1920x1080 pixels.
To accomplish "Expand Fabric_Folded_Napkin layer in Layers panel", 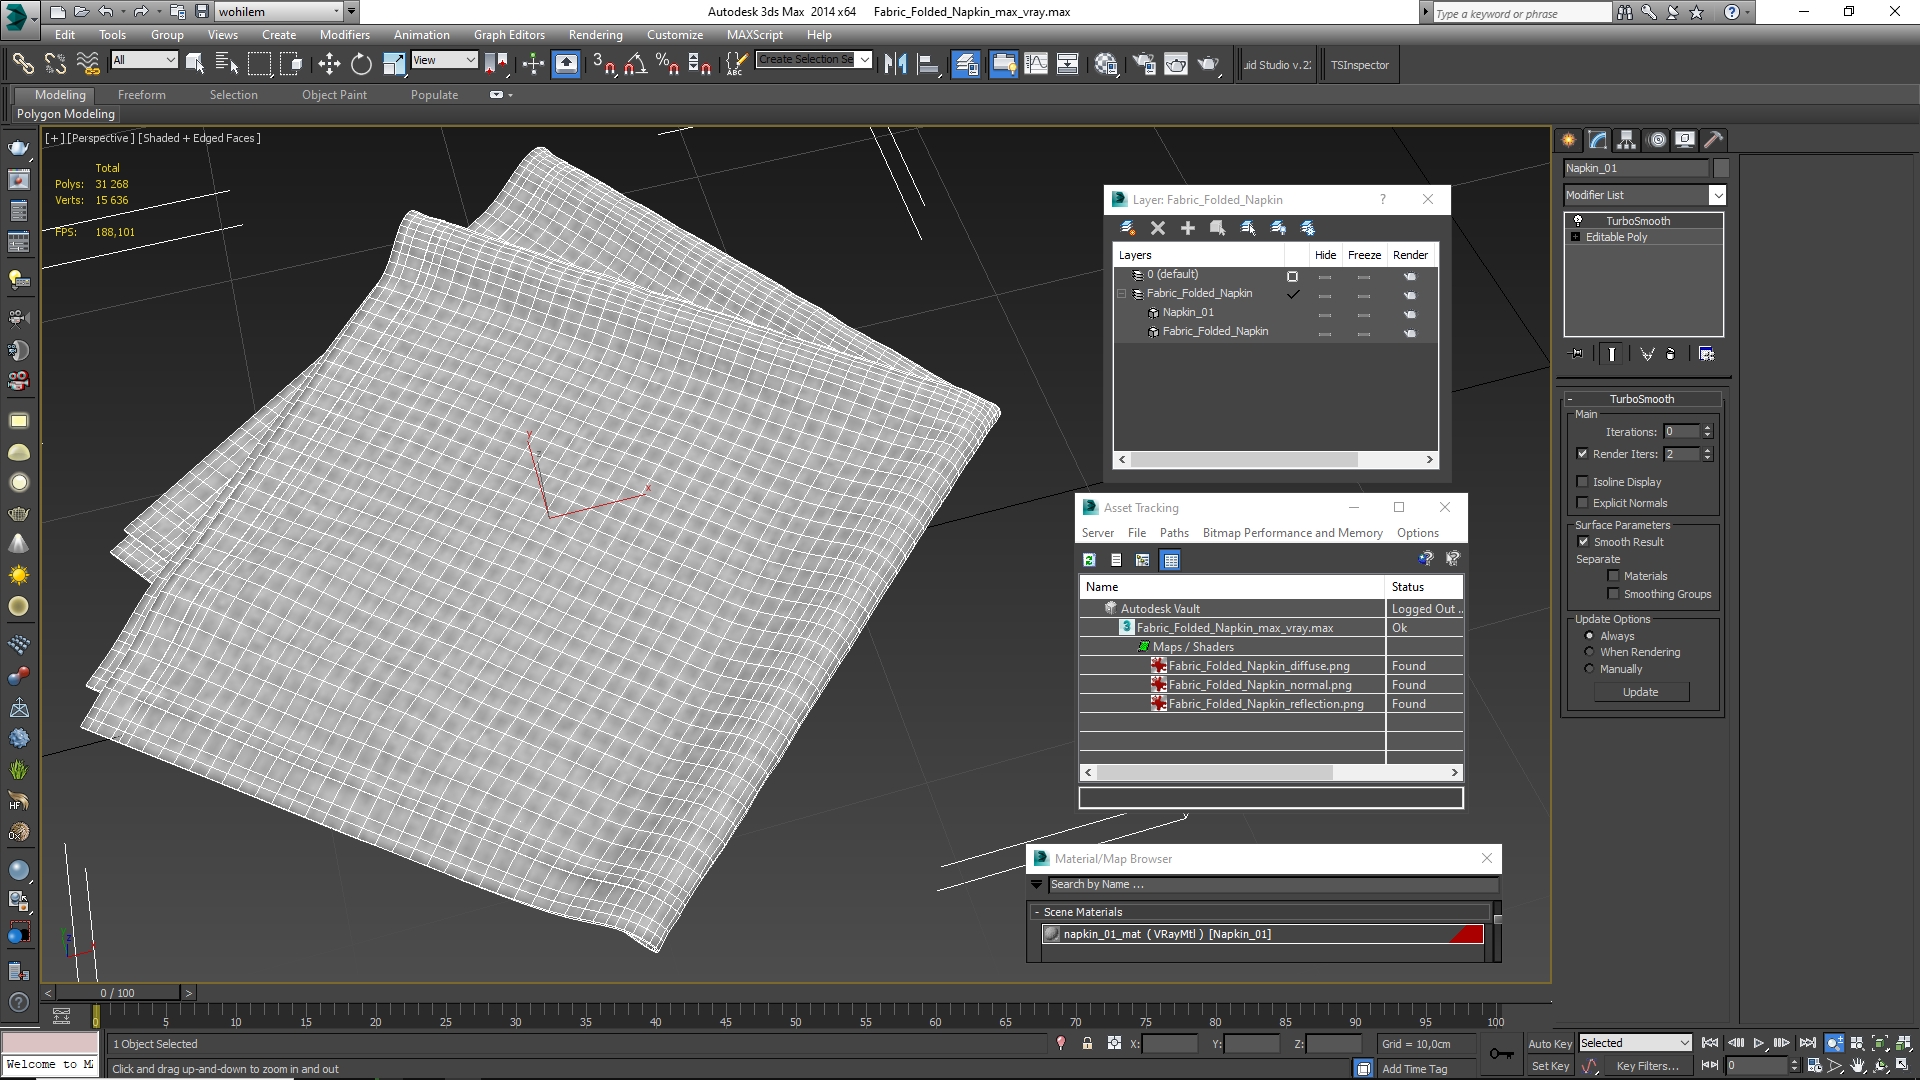I will coord(1121,293).
